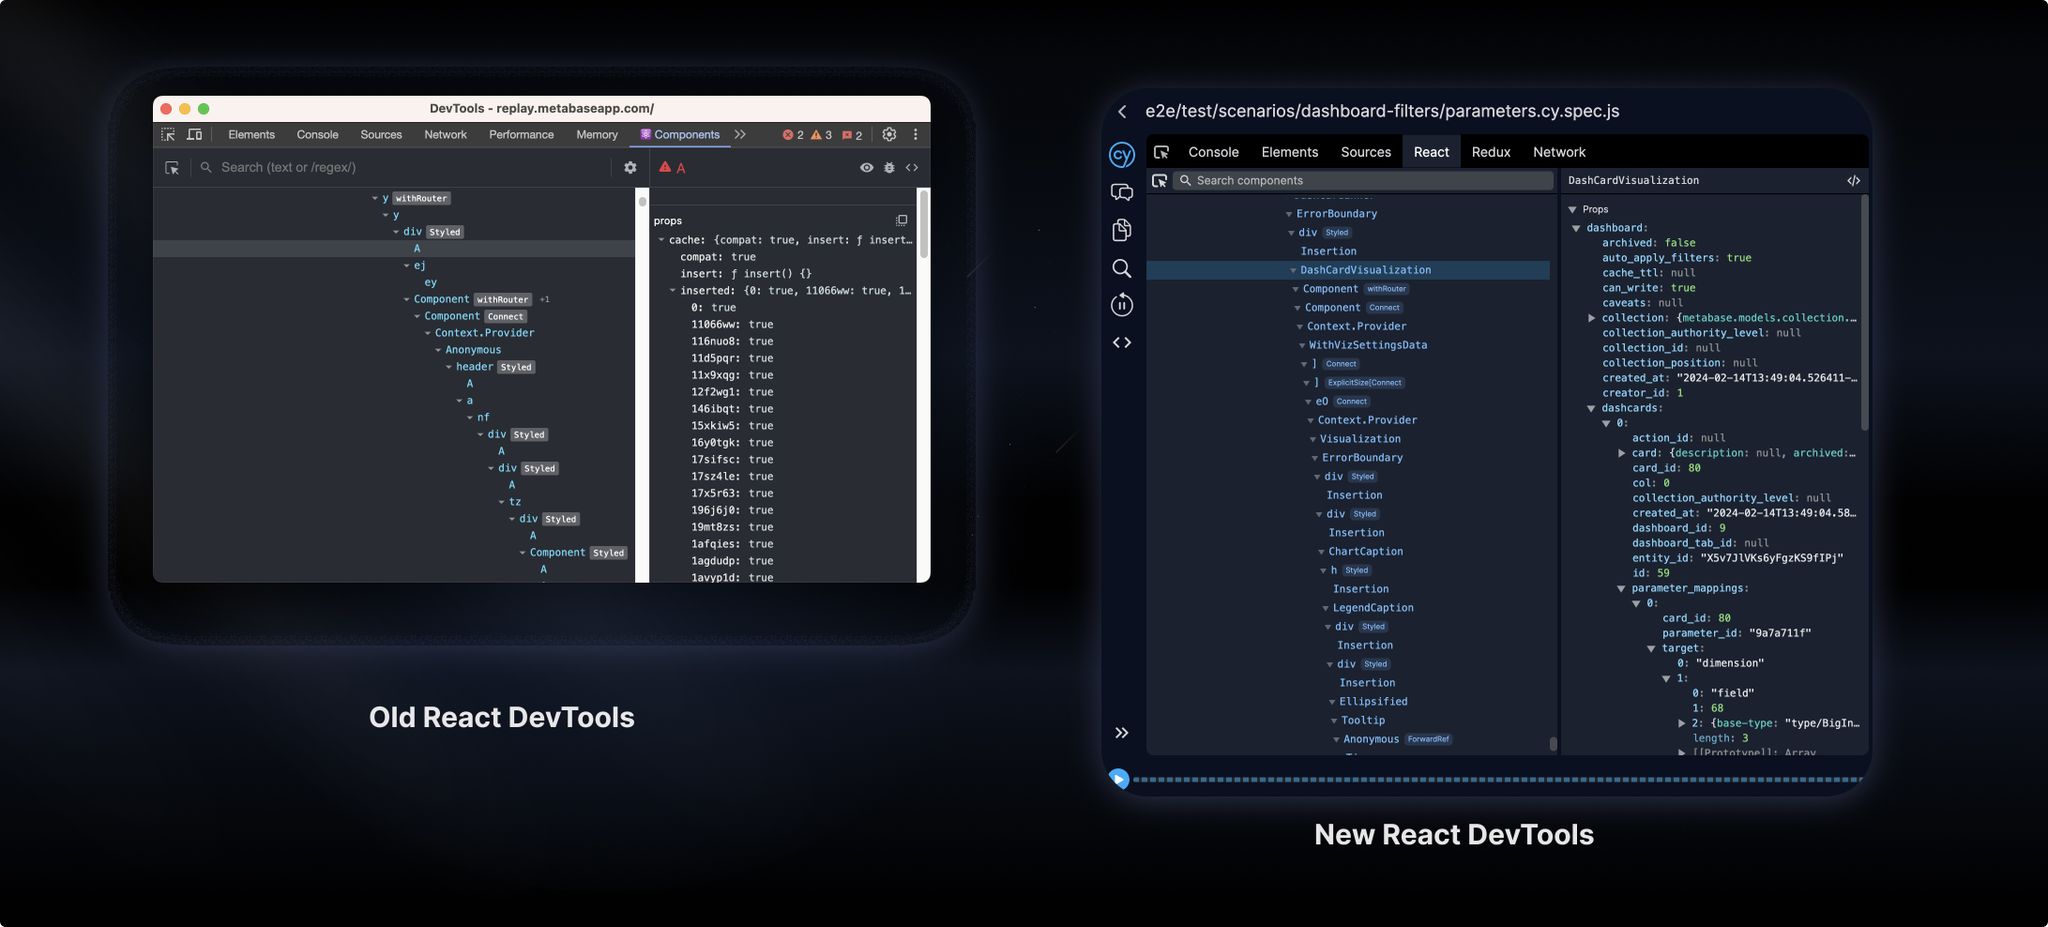Open the code brackets icon in Replay sidebar
Image resolution: width=2048 pixels, height=927 pixels.
(1122, 343)
